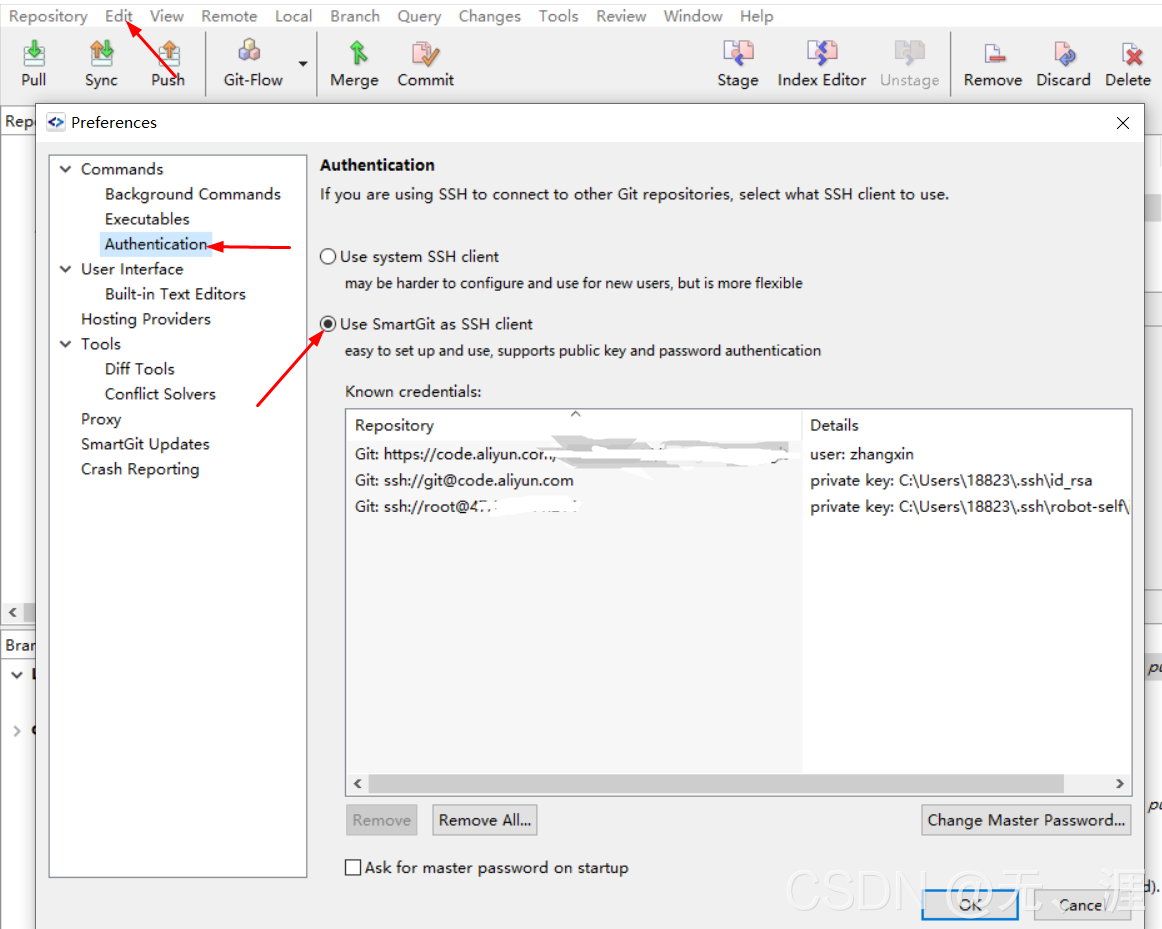Close the Preferences dialog

tap(1123, 123)
